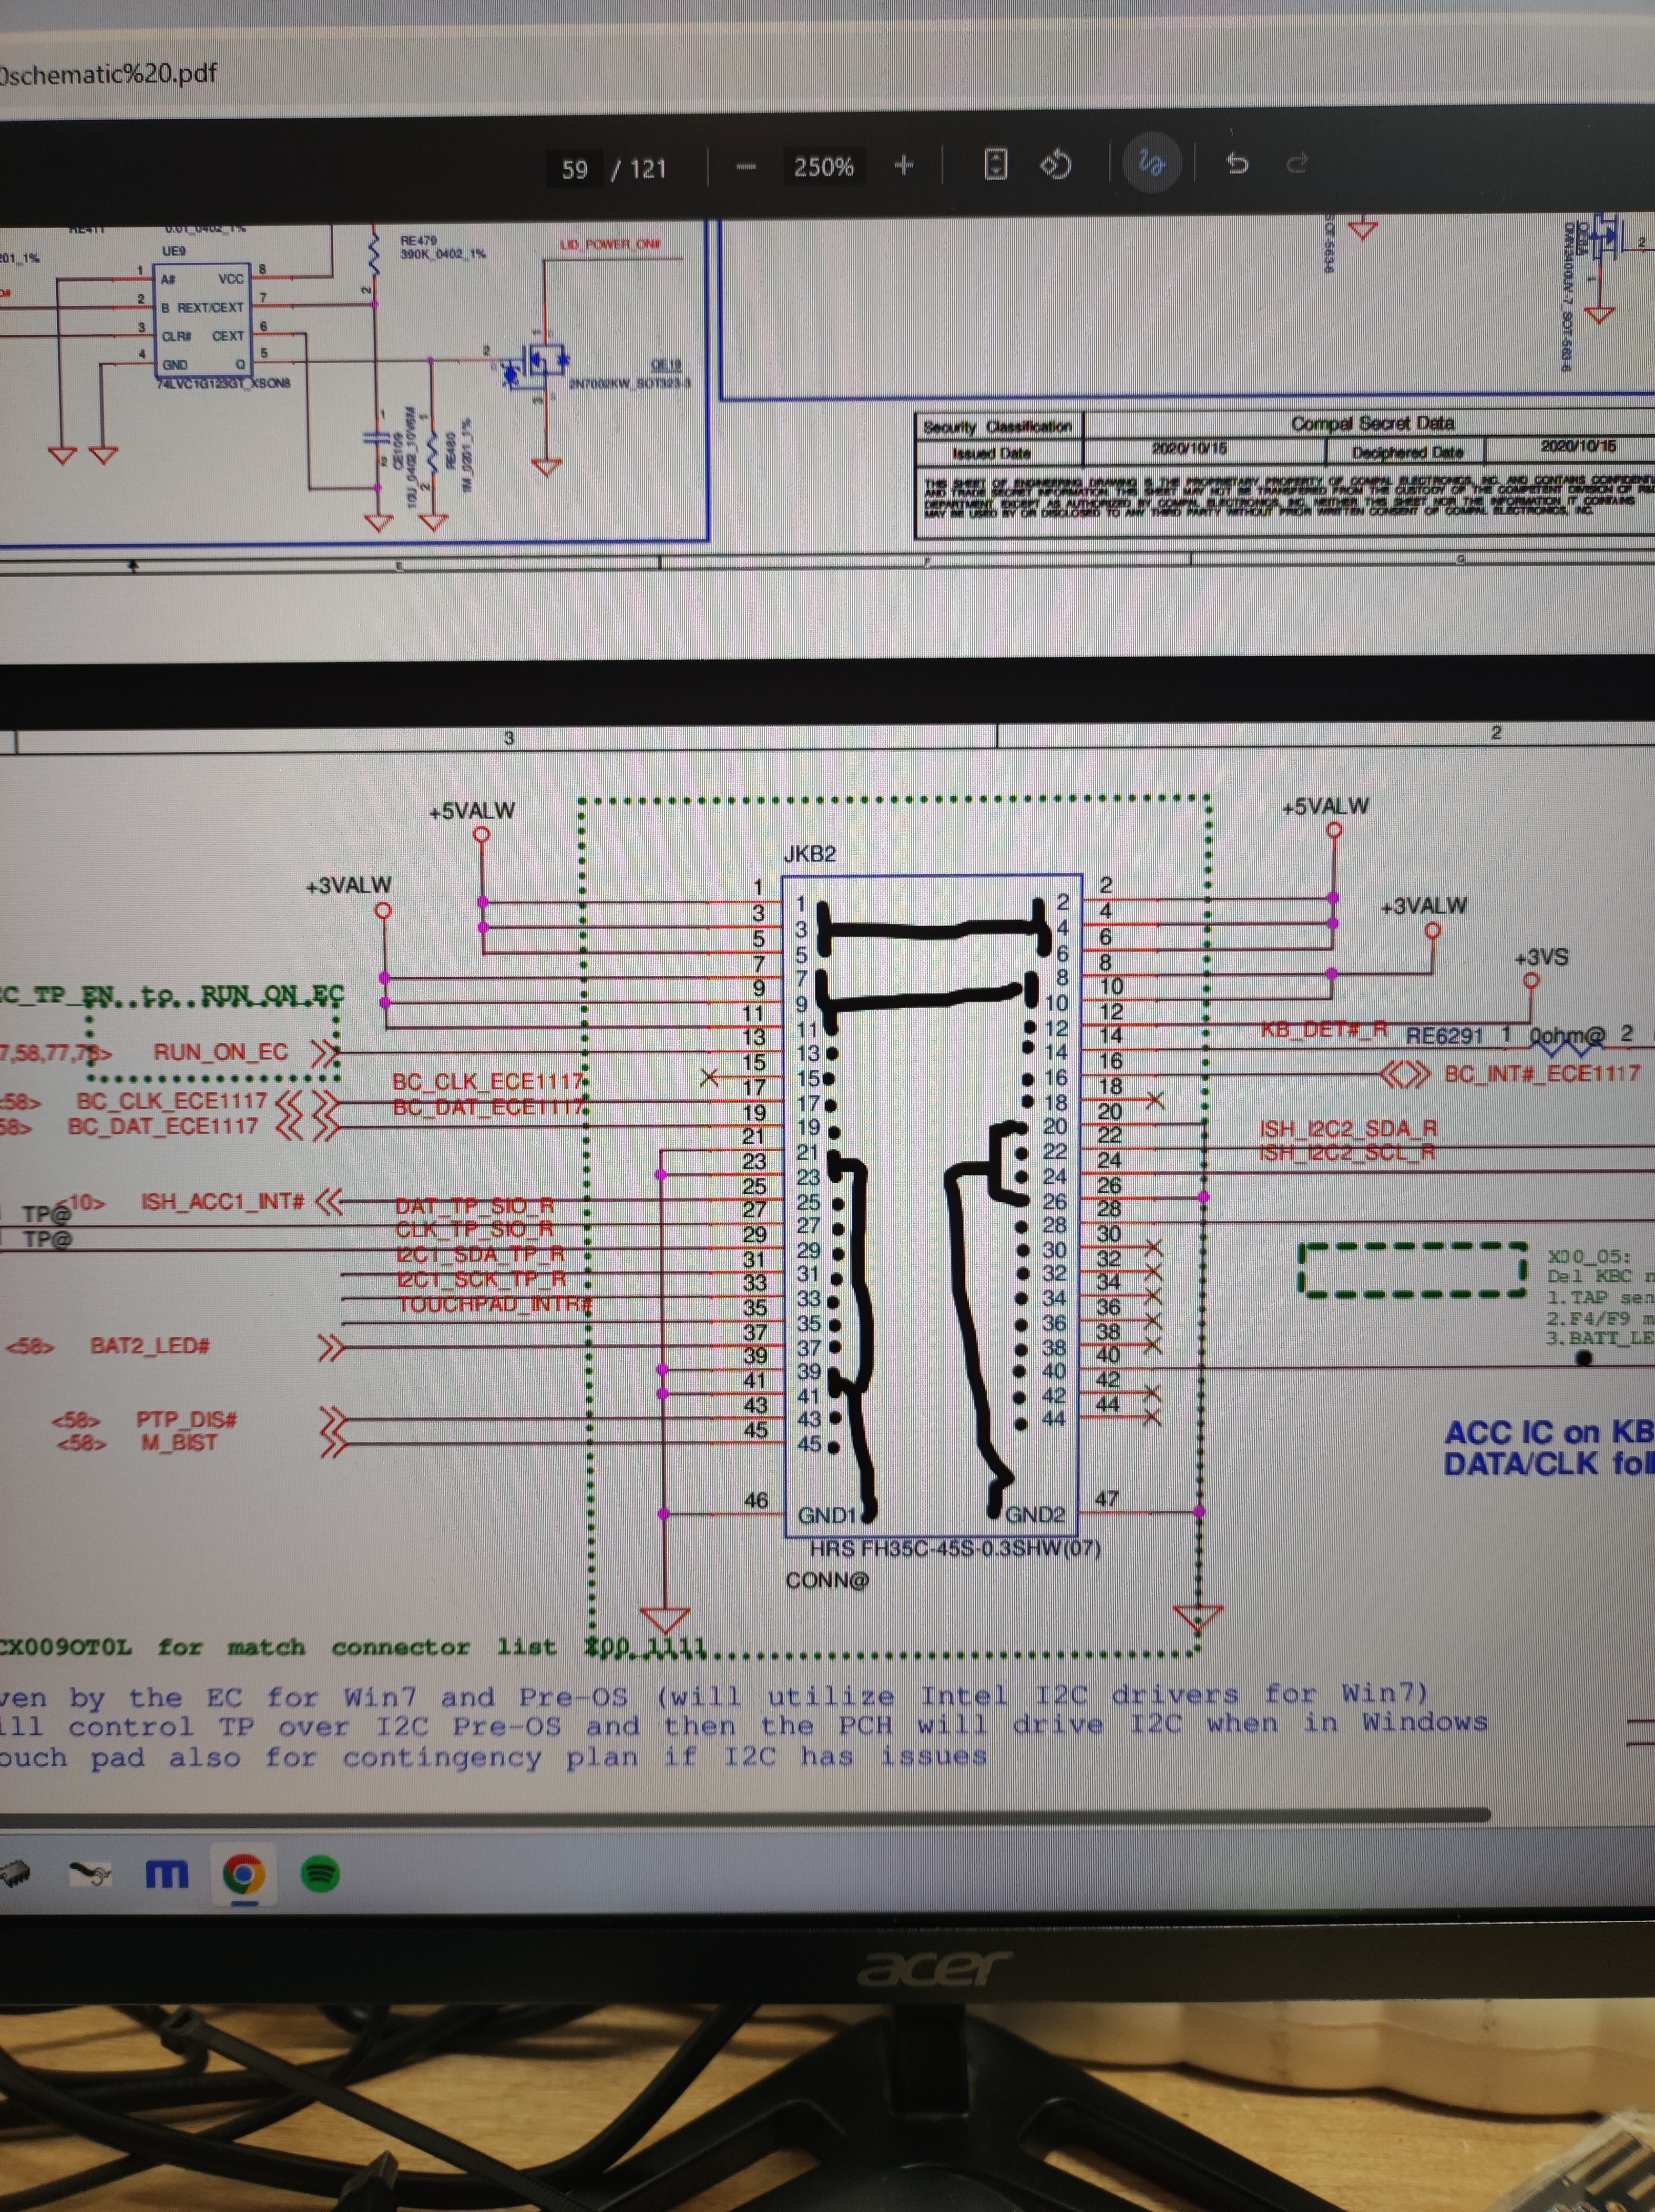Screen dimensions: 1655x2212
Task: Undo the last annotation stroke
Action: pyautogui.click(x=1237, y=163)
